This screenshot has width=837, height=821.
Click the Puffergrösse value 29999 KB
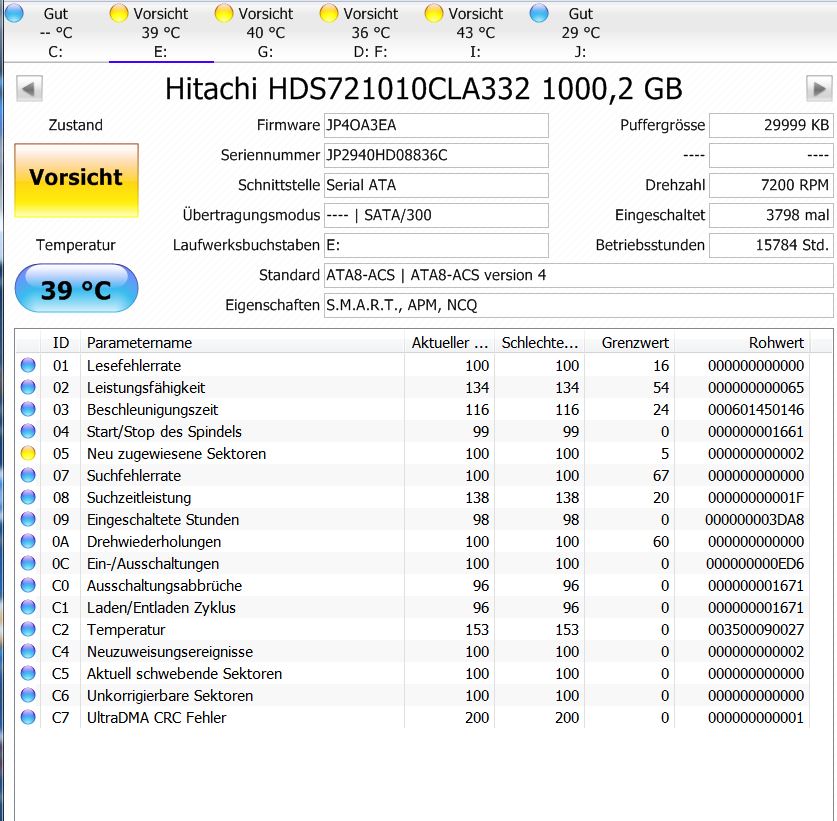[771, 125]
